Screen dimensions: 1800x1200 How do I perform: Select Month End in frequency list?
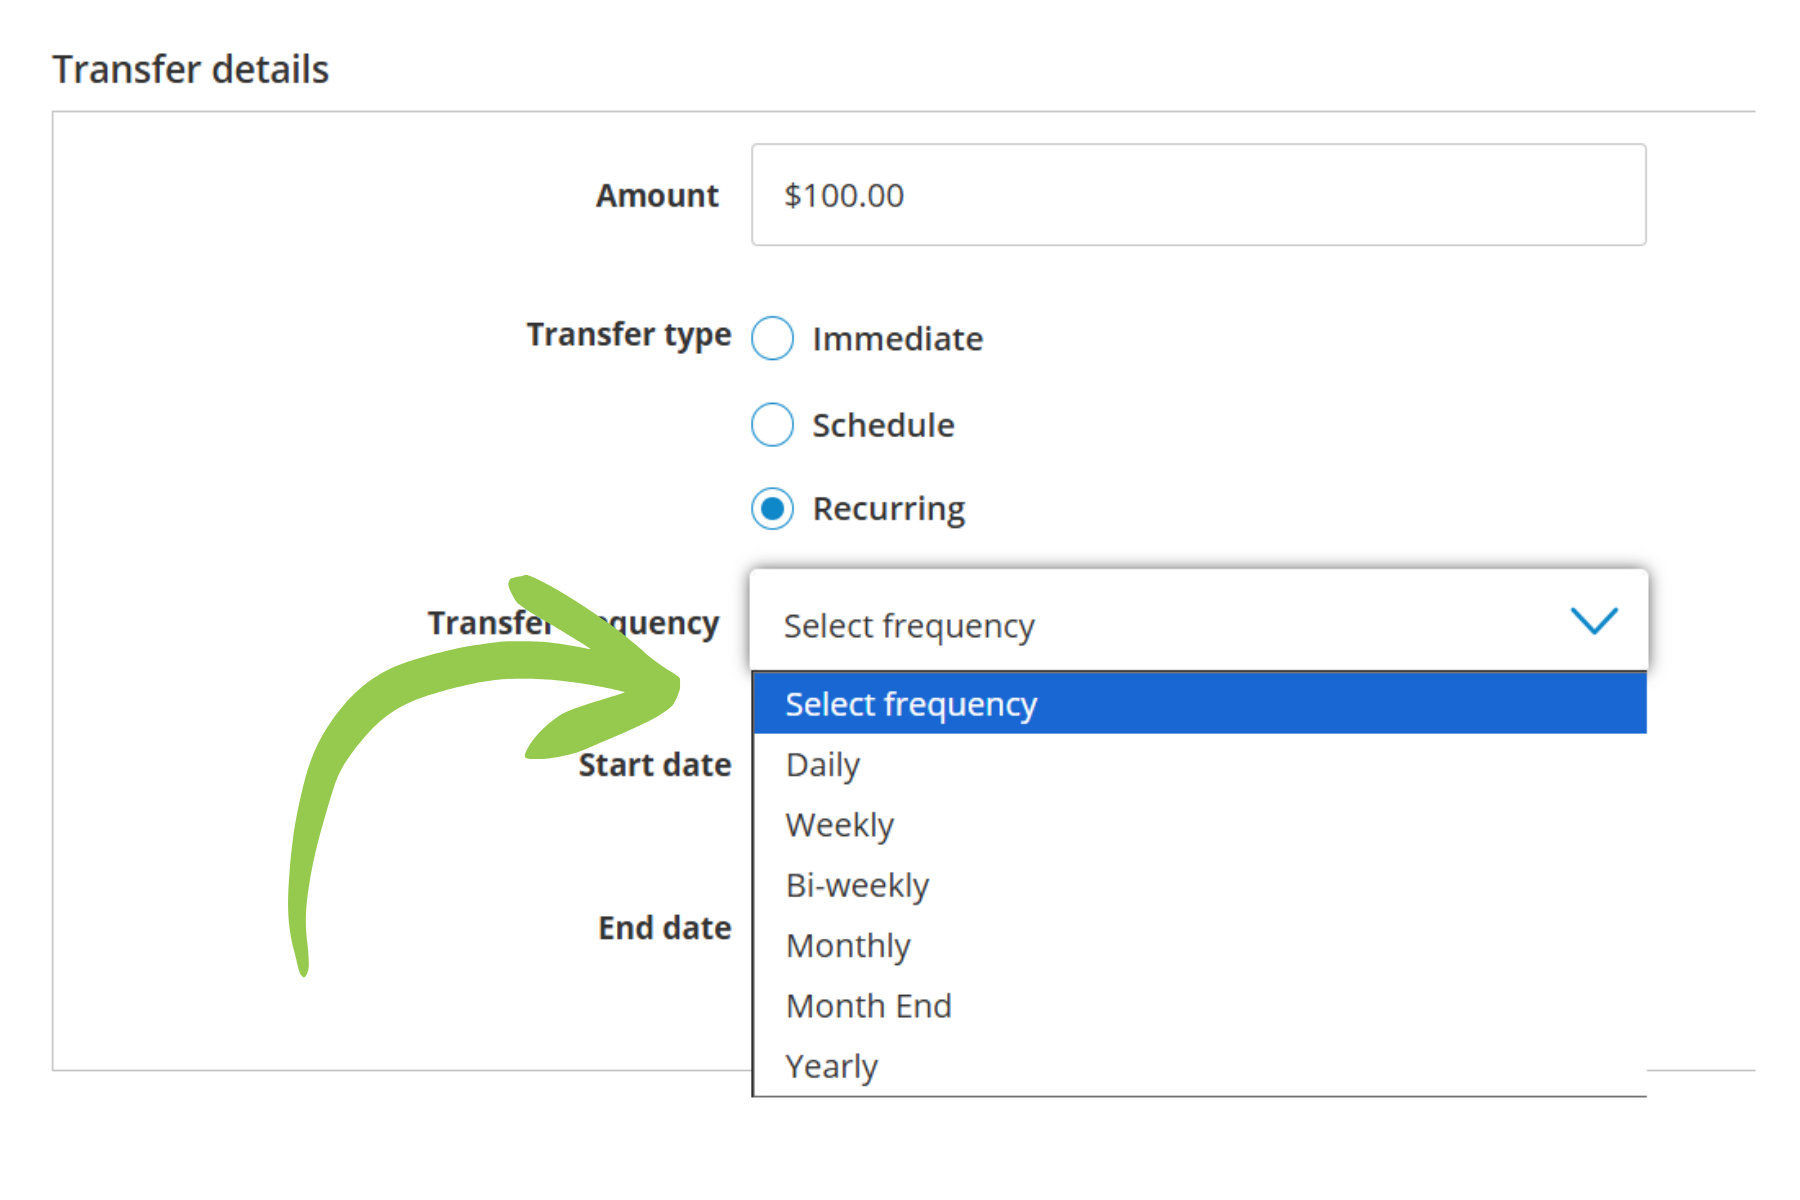point(868,1006)
